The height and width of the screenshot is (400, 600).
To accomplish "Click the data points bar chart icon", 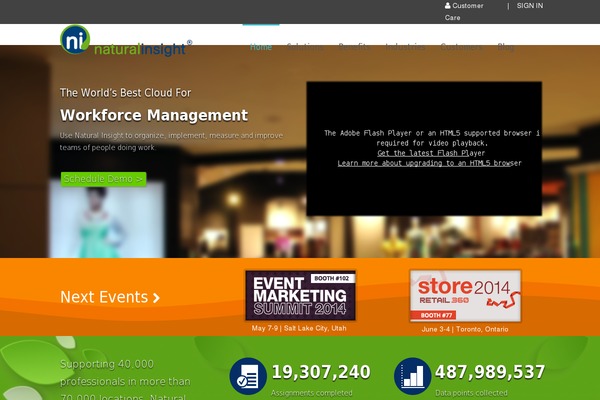I will tap(413, 376).
